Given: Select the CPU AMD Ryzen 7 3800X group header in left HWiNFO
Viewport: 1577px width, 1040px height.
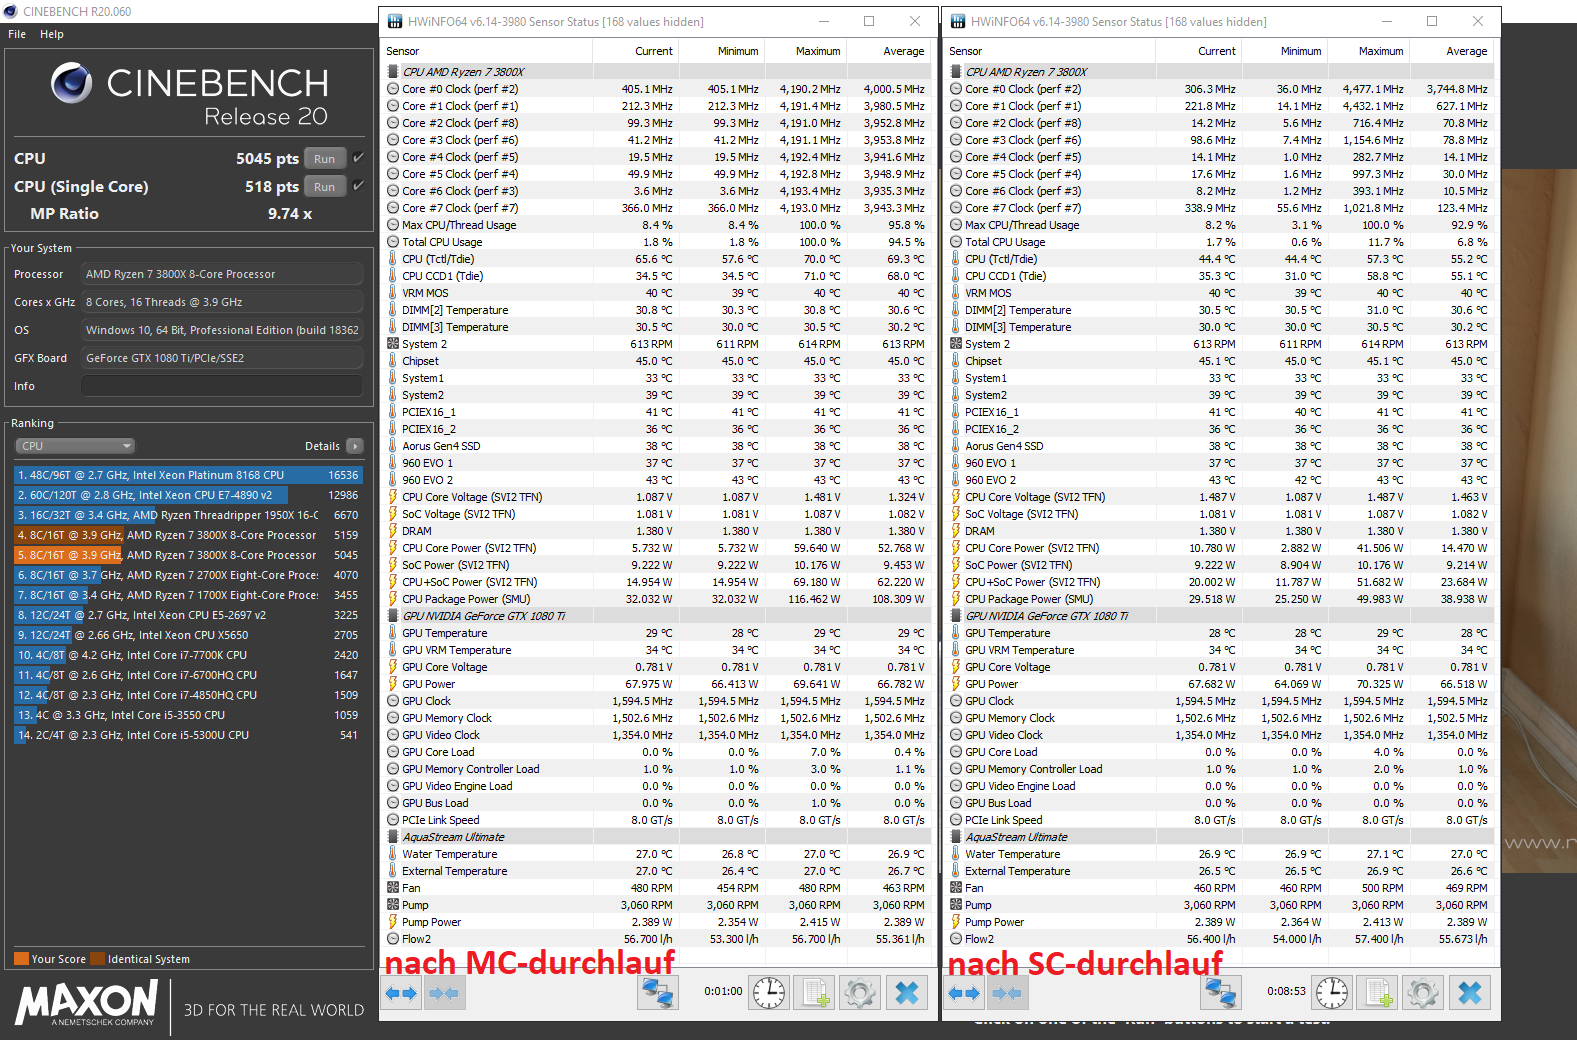Looking at the screenshot, I should point(656,72).
